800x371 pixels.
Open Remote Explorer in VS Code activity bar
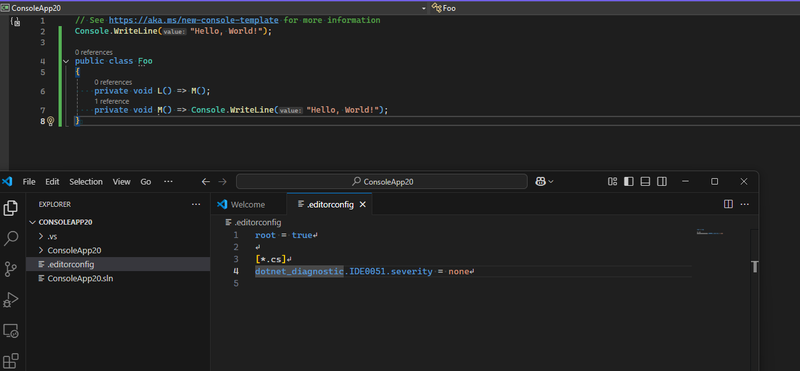click(x=11, y=331)
